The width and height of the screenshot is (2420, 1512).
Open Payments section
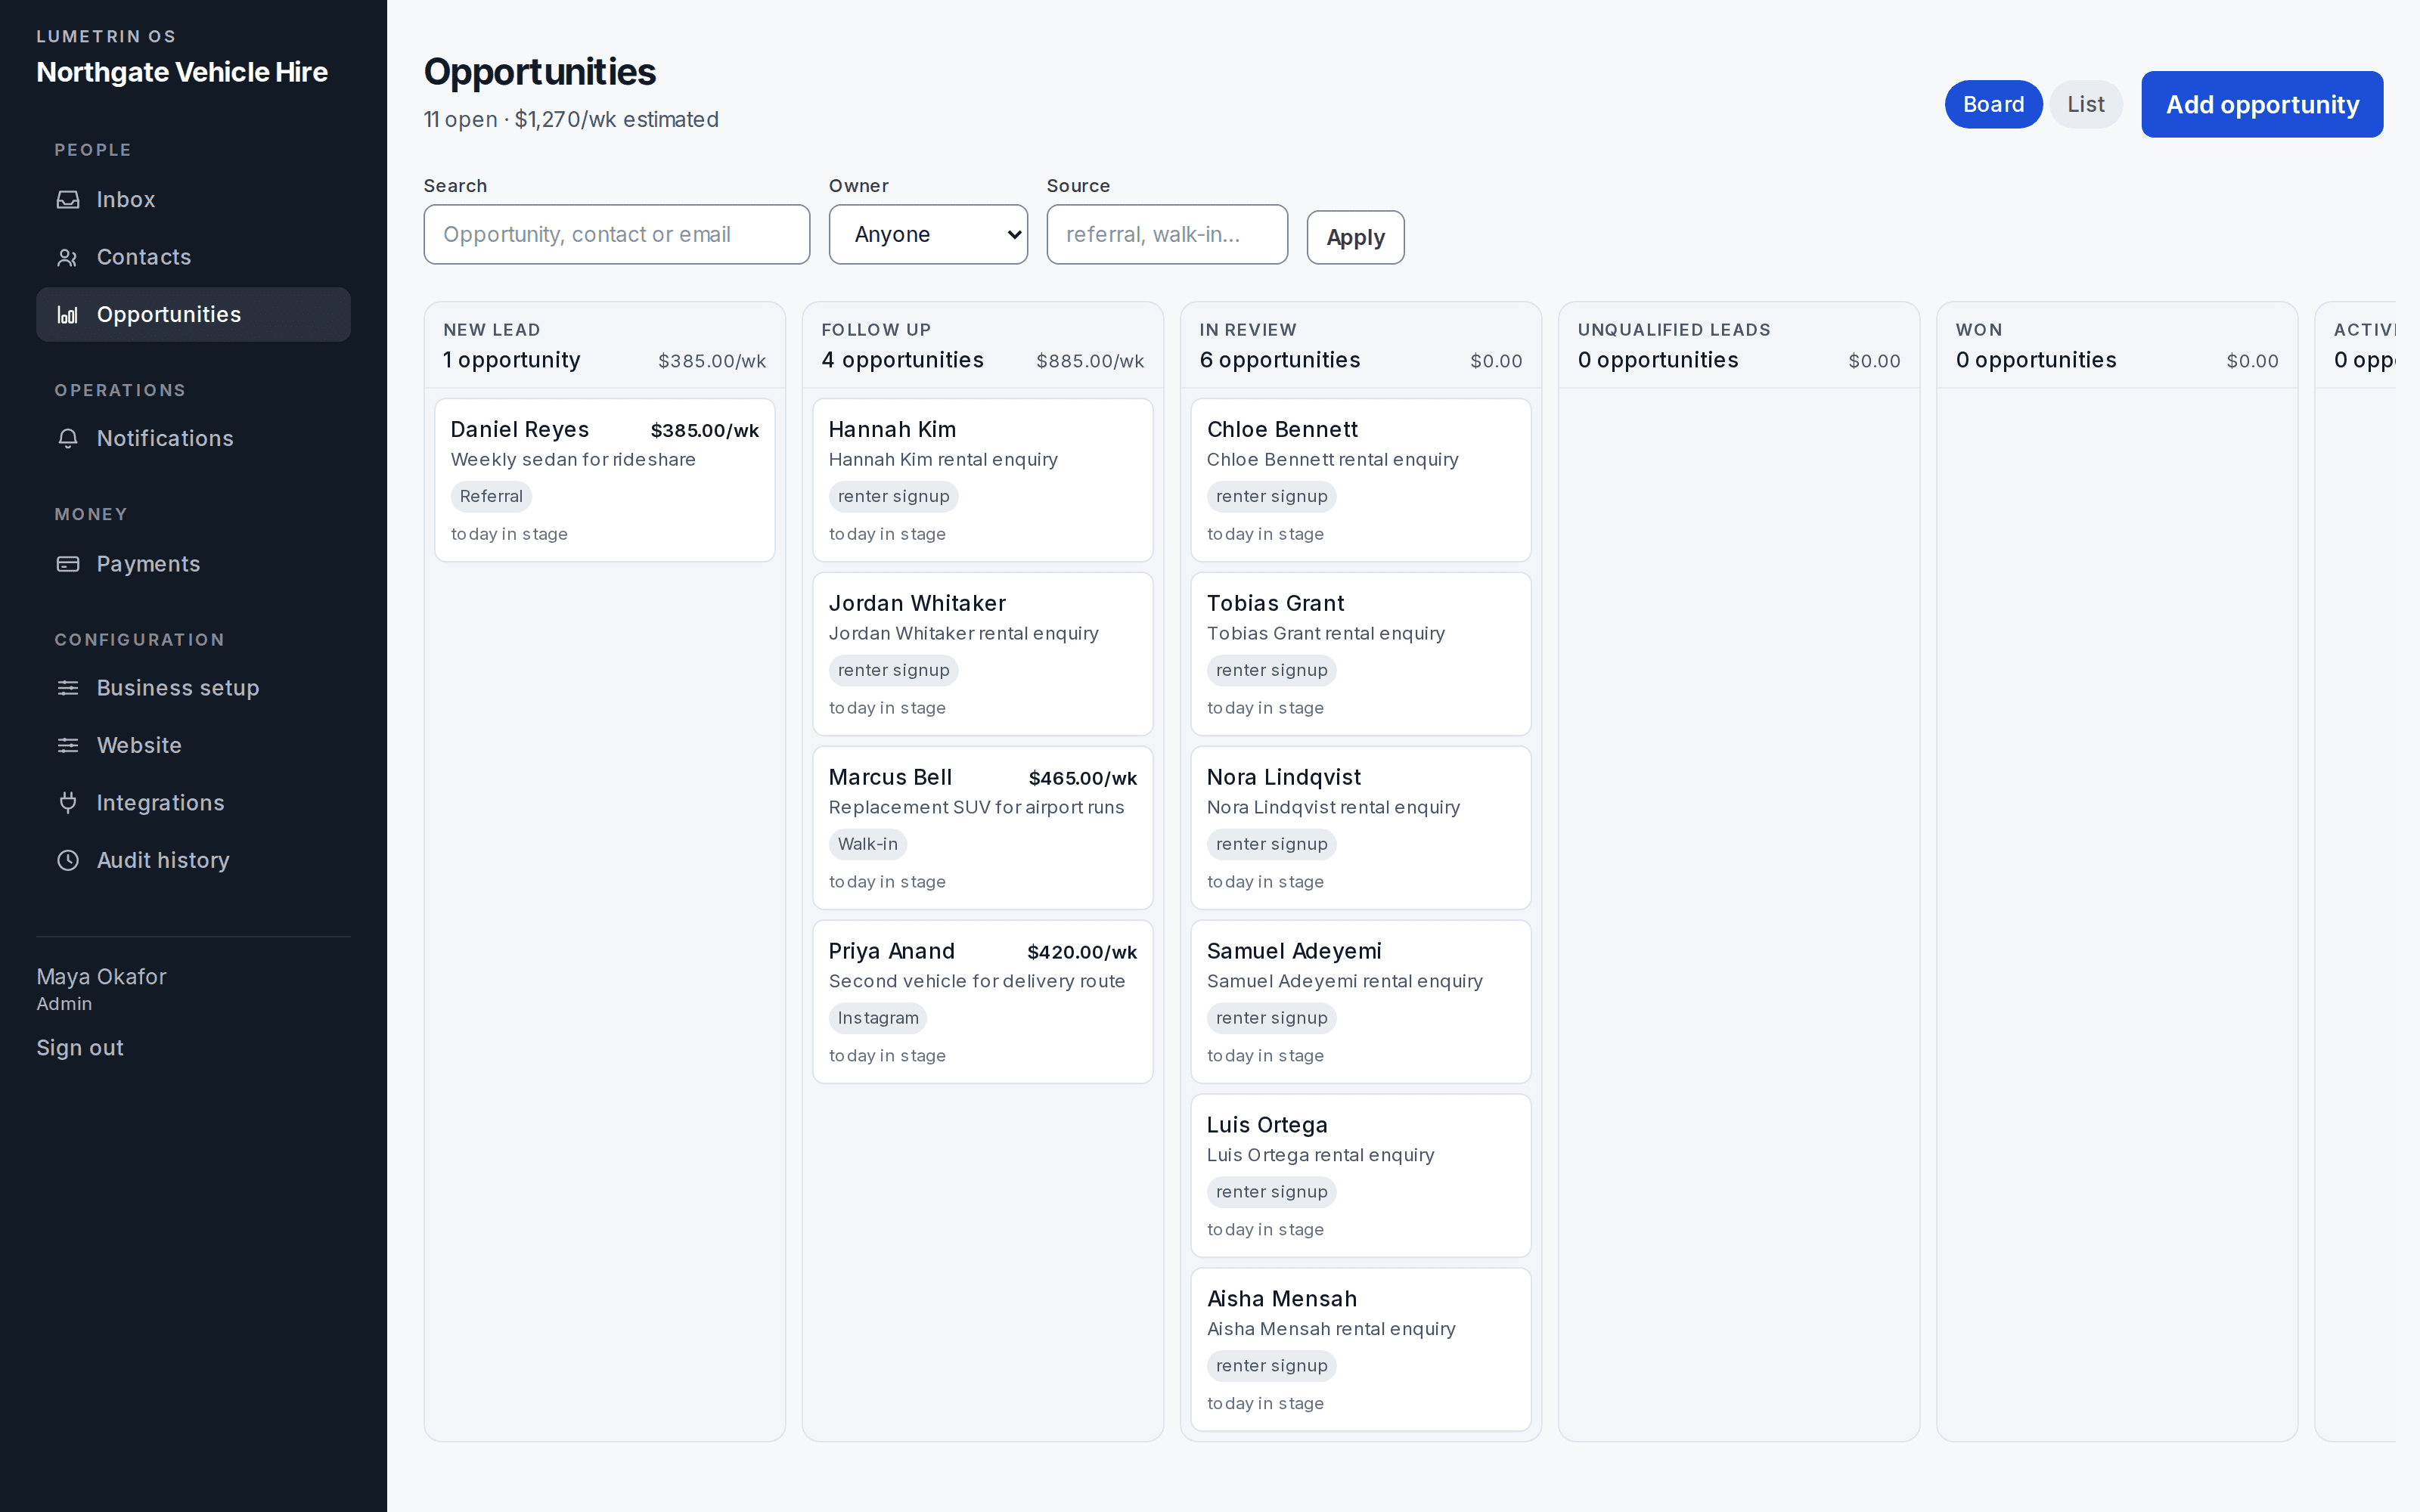193,564
